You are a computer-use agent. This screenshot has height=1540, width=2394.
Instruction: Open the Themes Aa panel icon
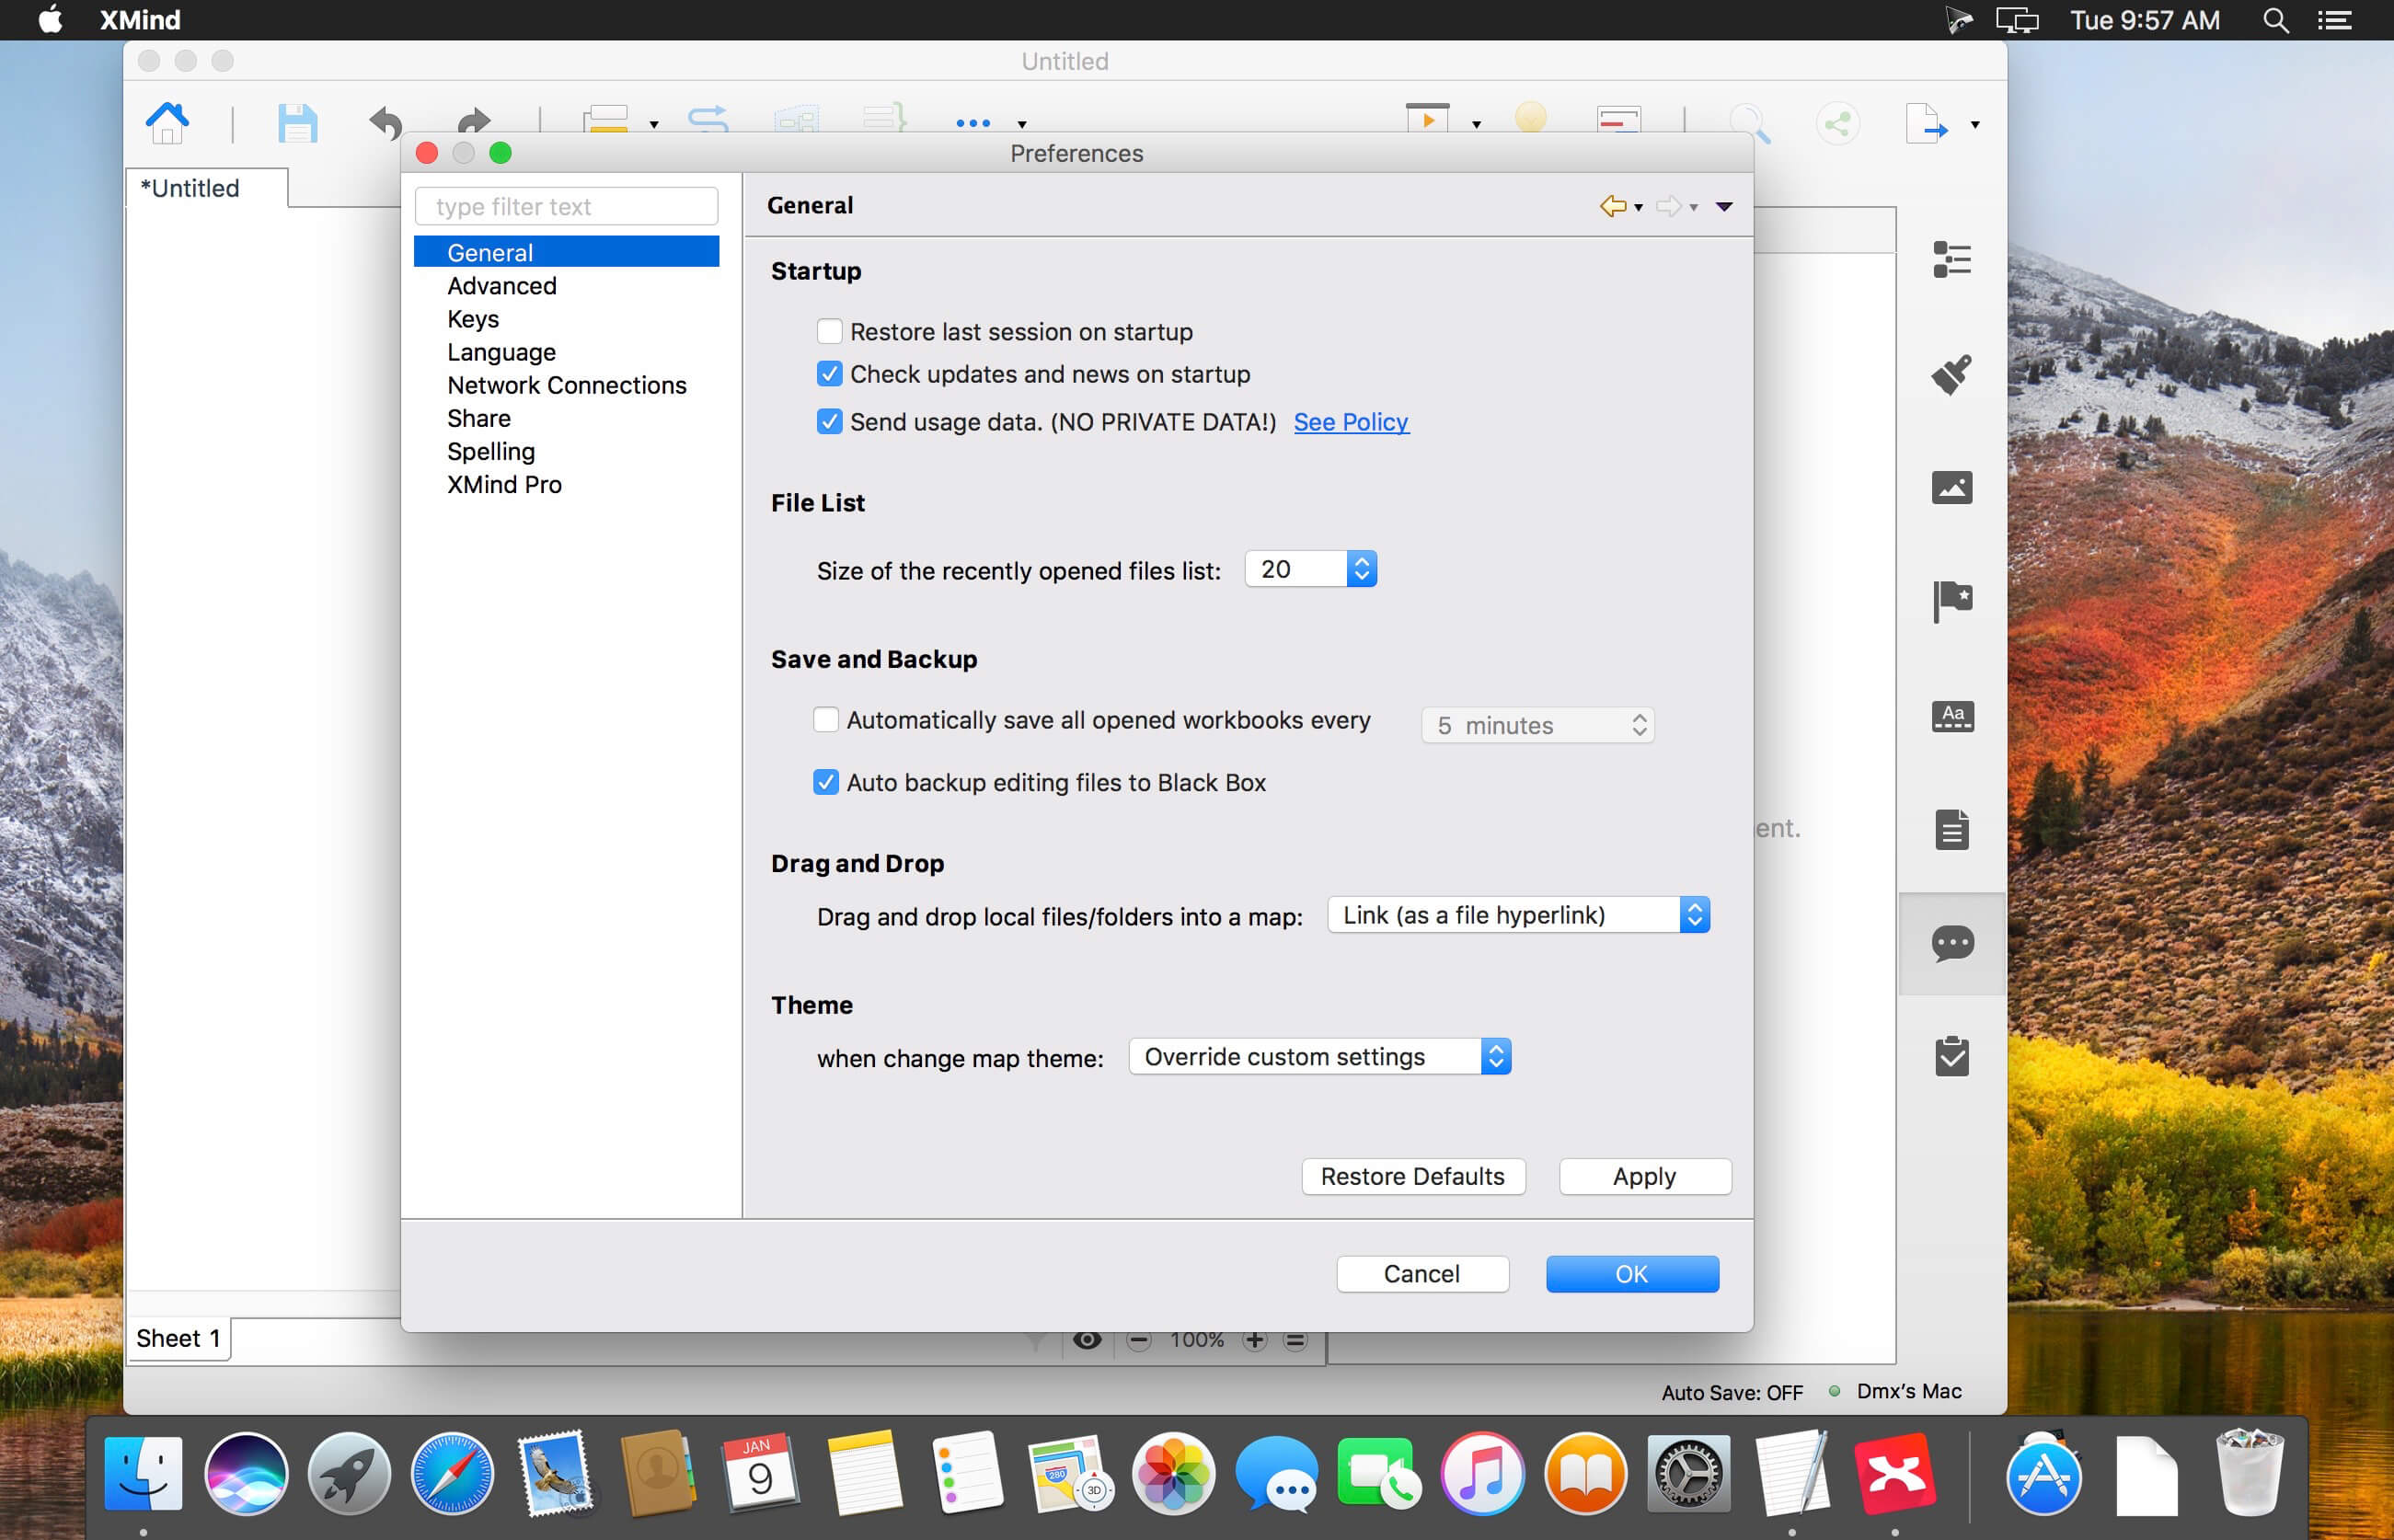(x=1952, y=716)
